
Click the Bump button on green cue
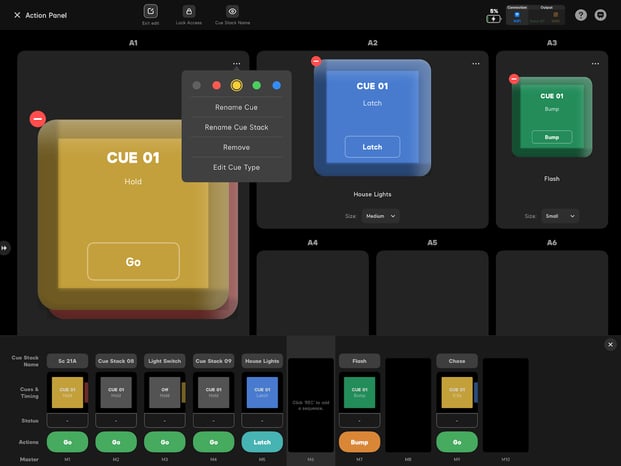[x=552, y=137]
